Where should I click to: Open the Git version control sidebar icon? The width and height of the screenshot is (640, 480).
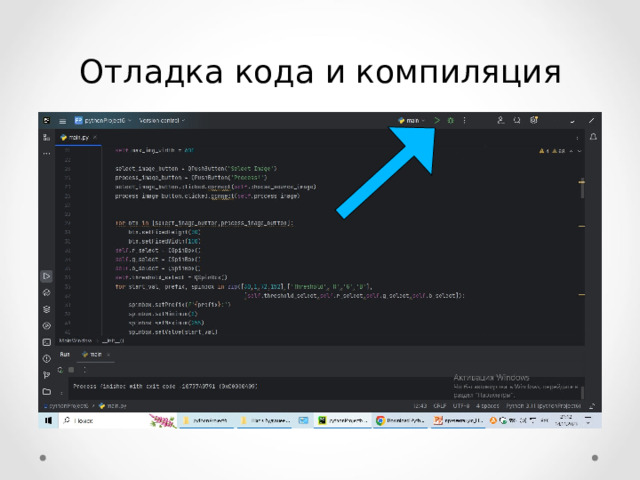click(x=47, y=375)
